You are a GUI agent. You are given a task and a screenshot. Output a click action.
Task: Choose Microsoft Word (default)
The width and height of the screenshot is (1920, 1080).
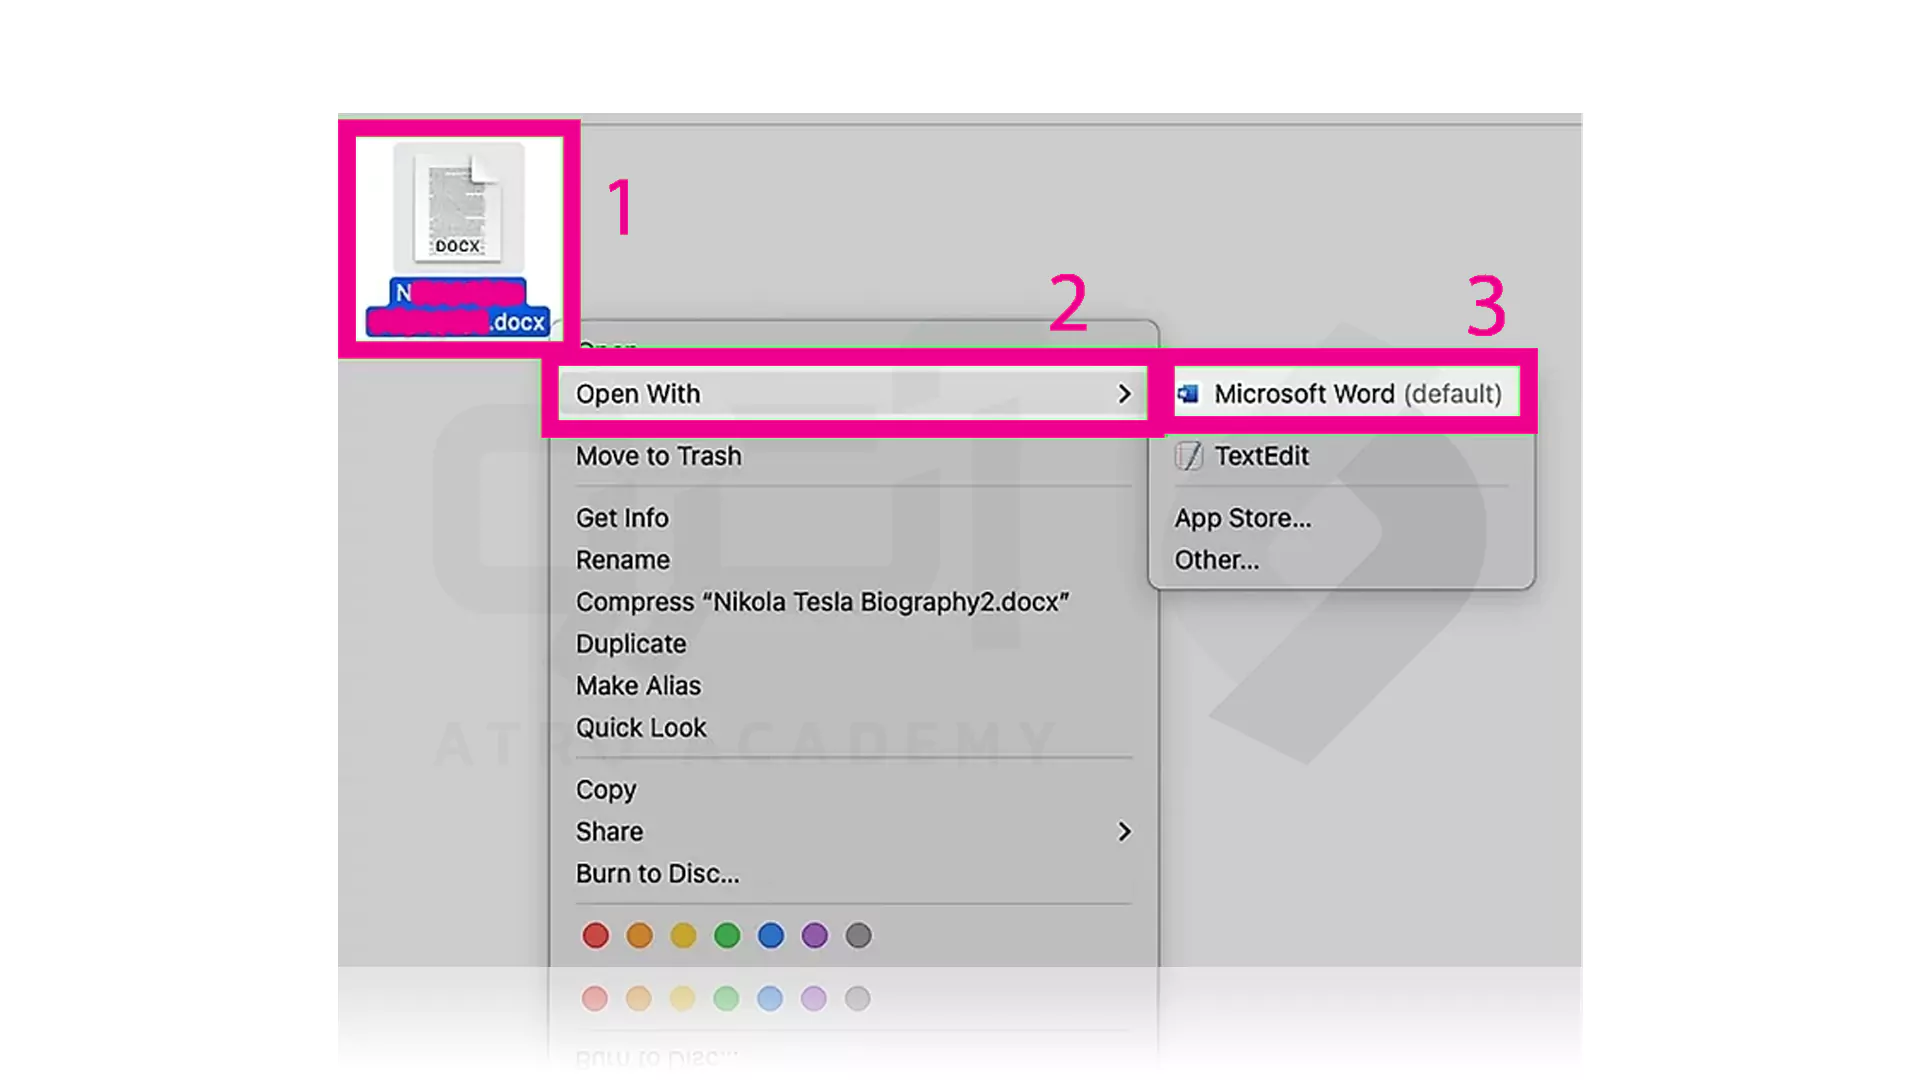pyautogui.click(x=1346, y=394)
